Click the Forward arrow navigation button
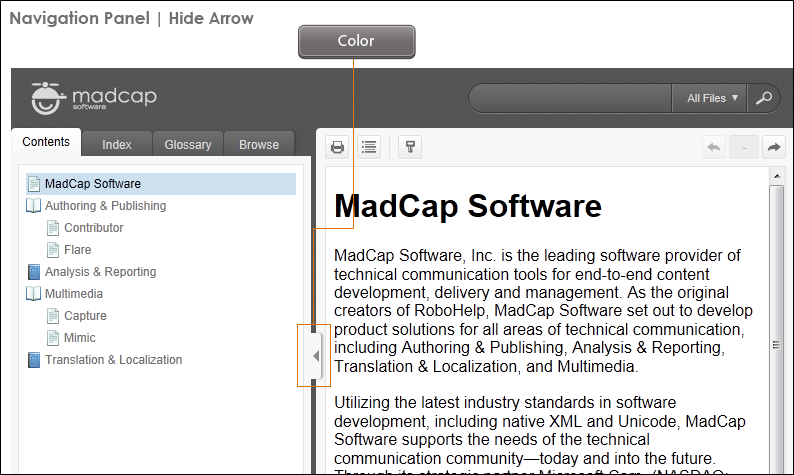 point(774,147)
